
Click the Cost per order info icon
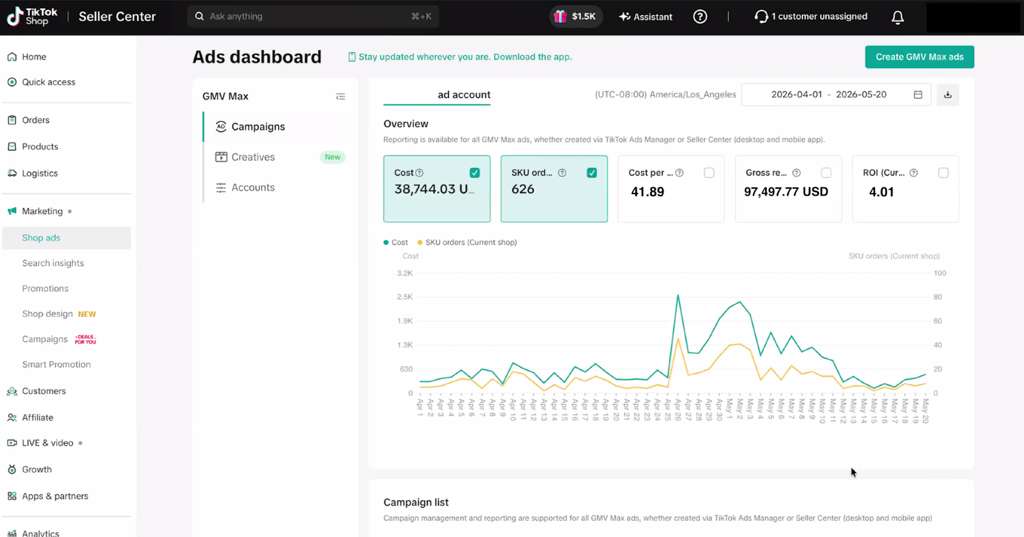point(679,172)
